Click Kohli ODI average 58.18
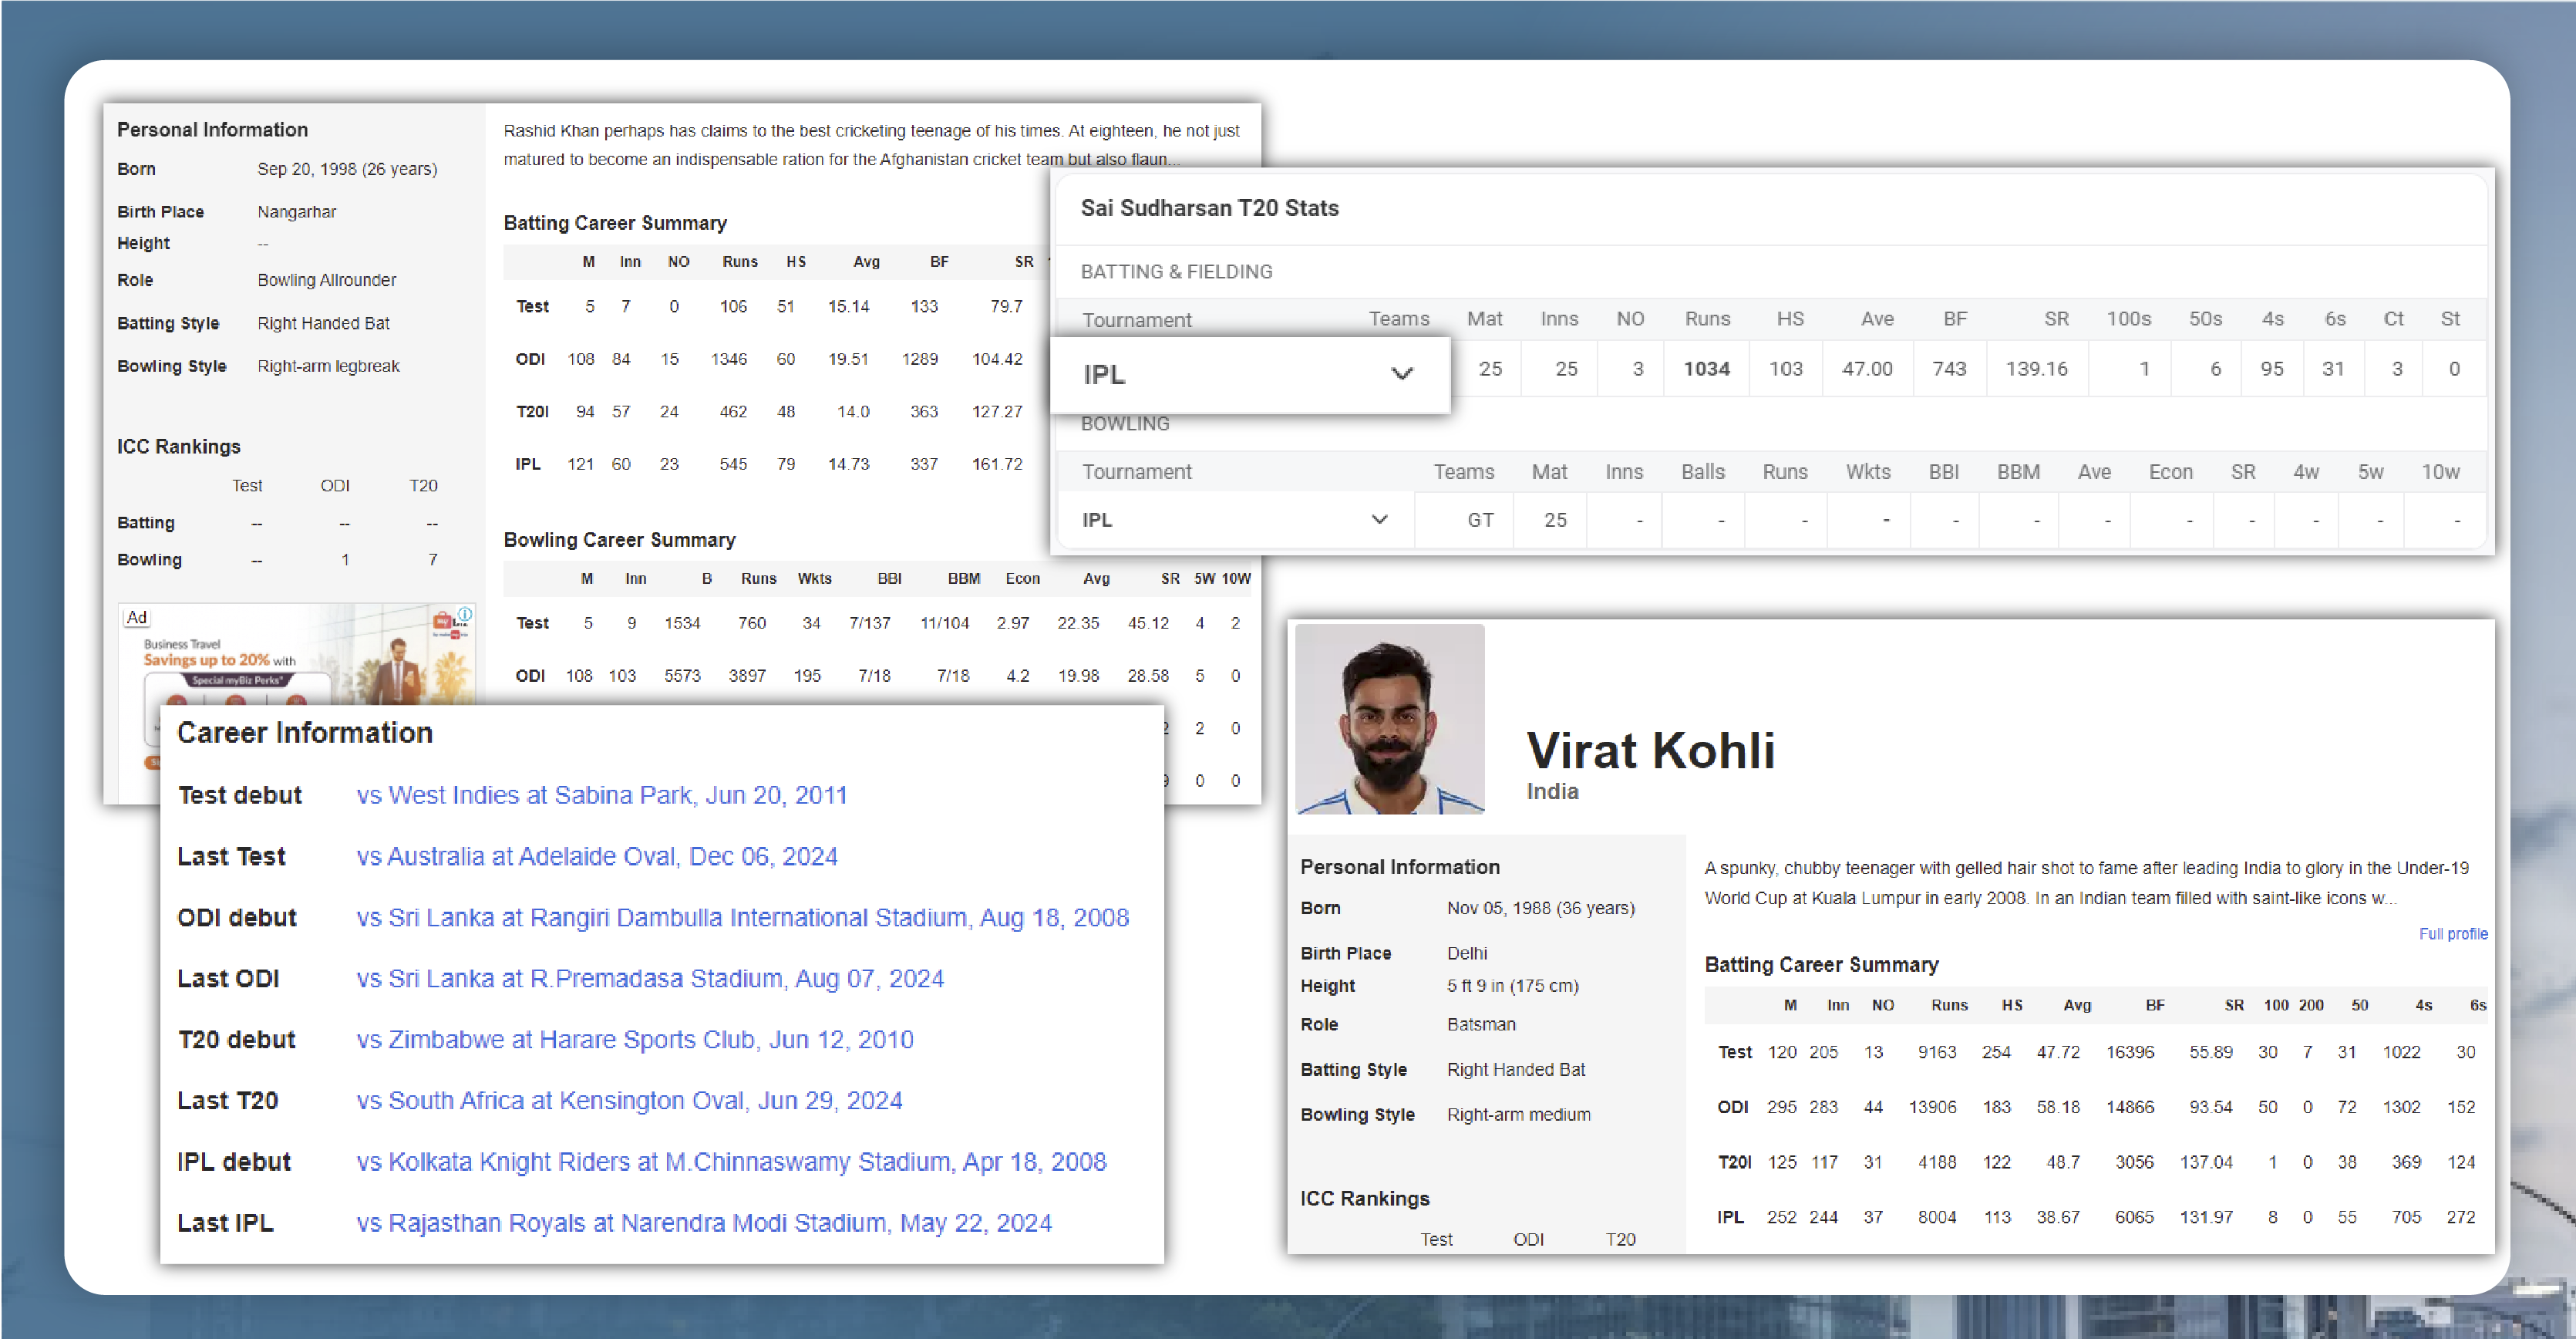Image resolution: width=2576 pixels, height=1339 pixels. (x=2057, y=1107)
